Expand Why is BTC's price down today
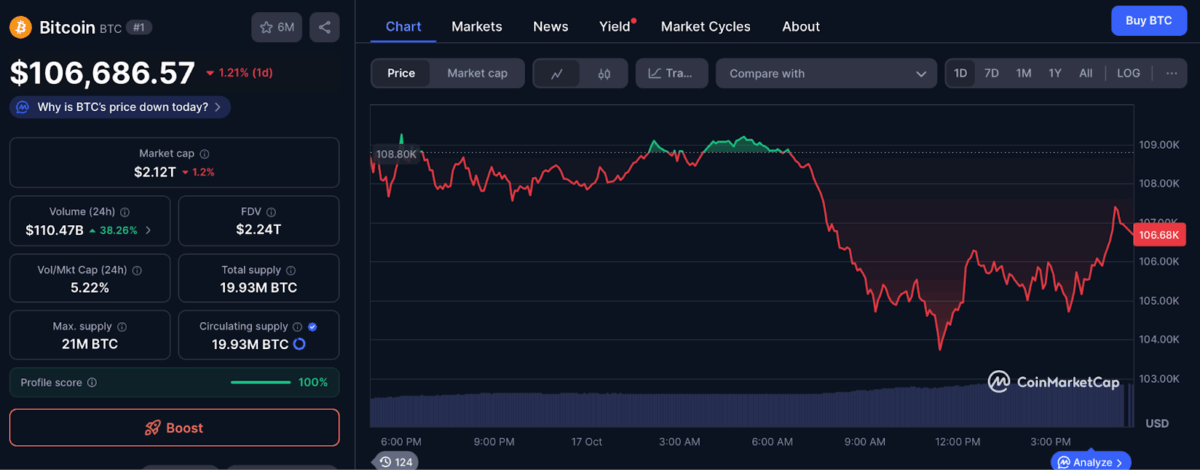This screenshot has width=1200, height=470. tap(120, 107)
